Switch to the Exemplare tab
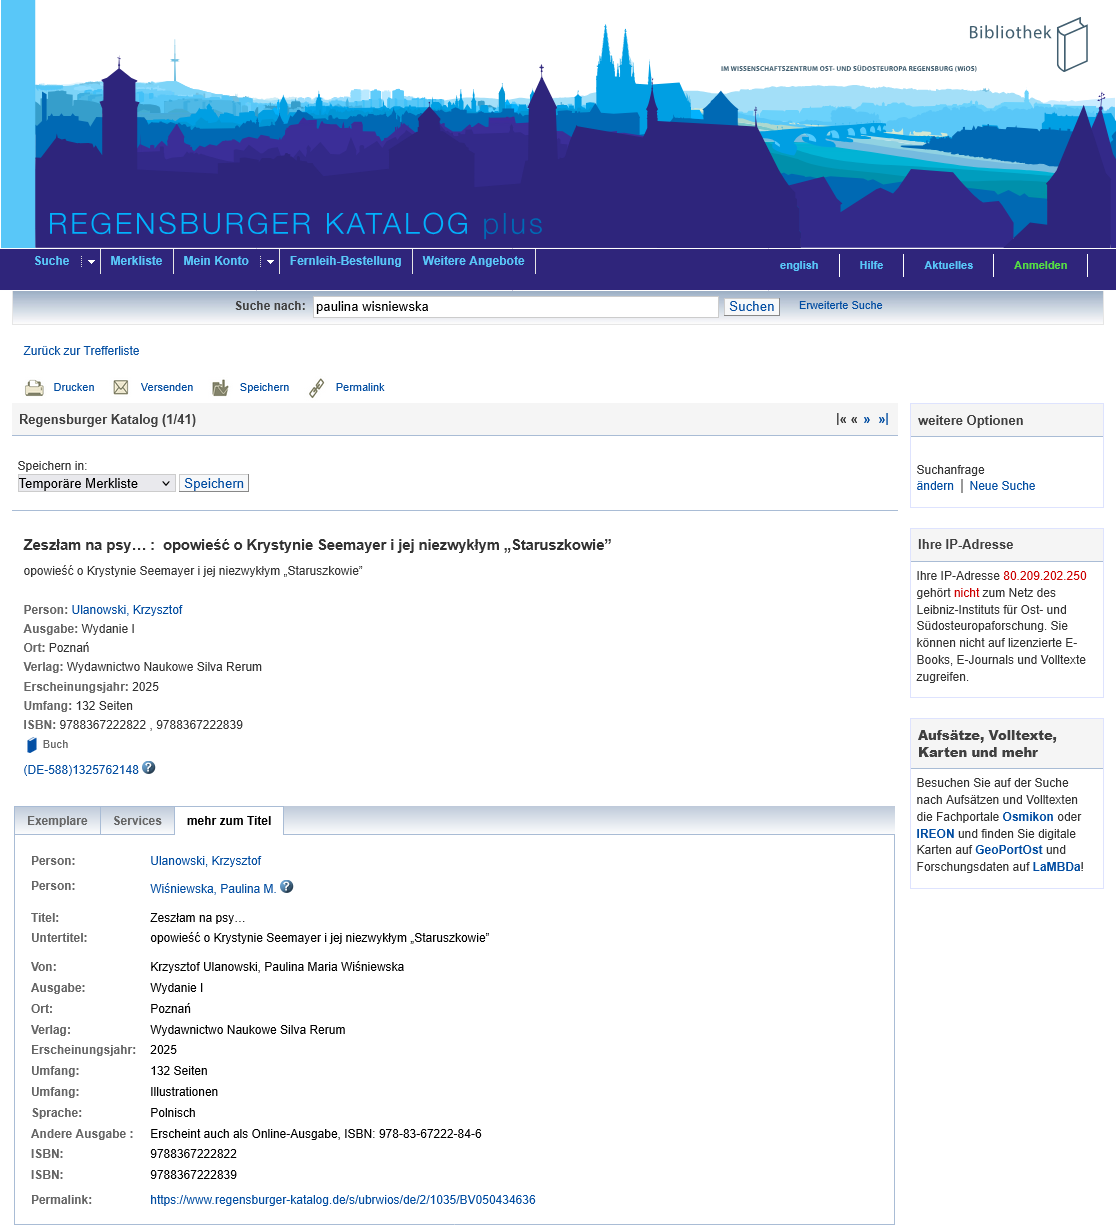Viewport: 1116px width, 1230px height. [57, 821]
